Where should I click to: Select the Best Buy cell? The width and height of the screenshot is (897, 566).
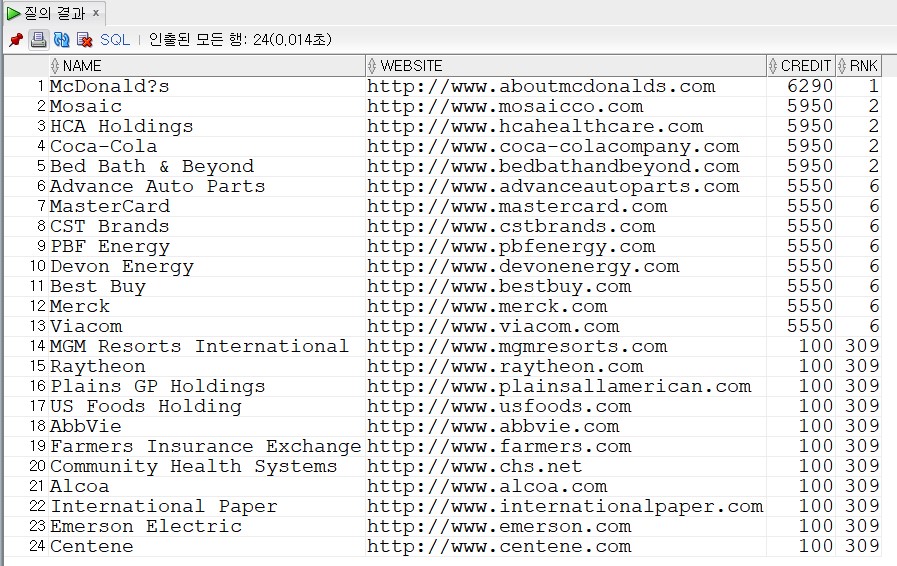207,287
